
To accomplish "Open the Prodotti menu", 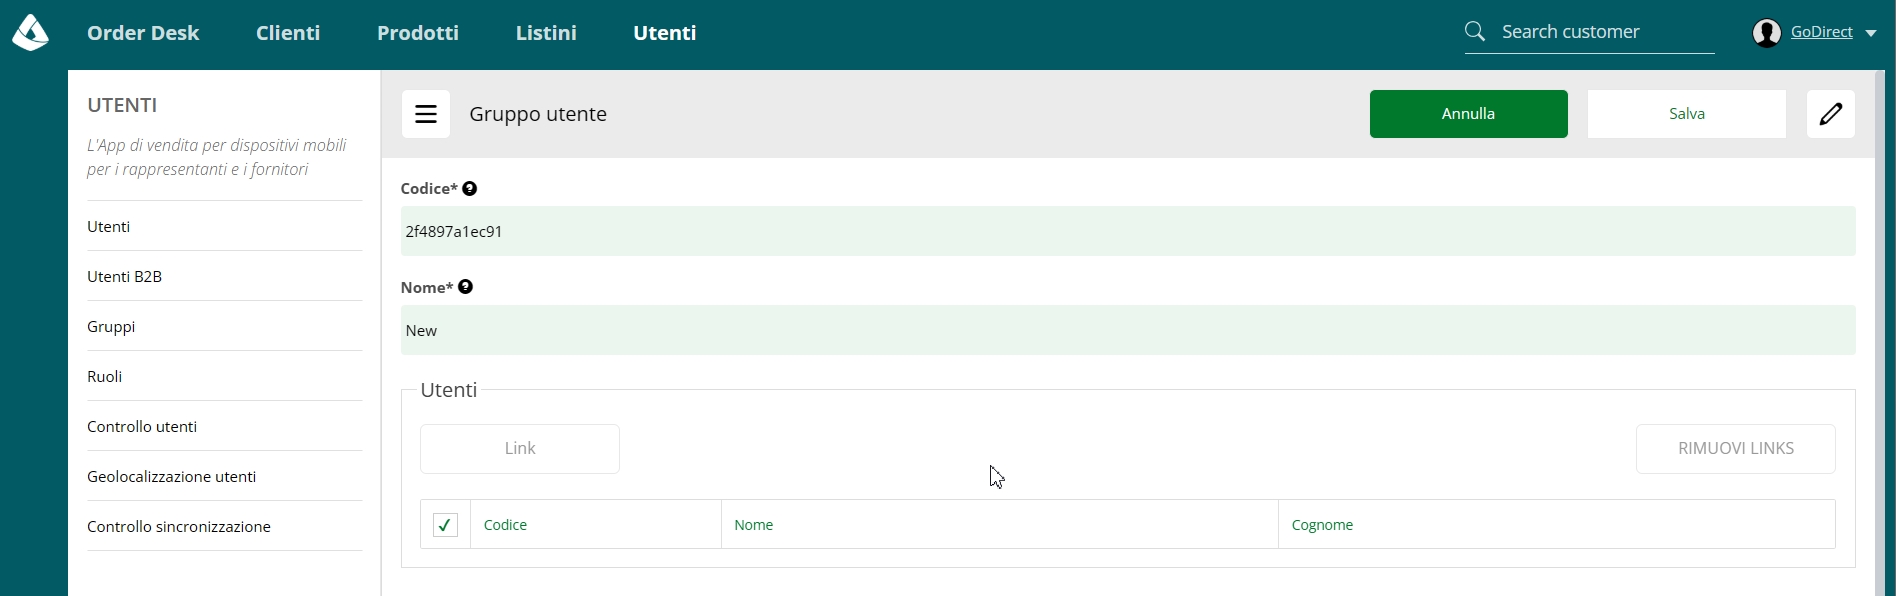I will (418, 33).
